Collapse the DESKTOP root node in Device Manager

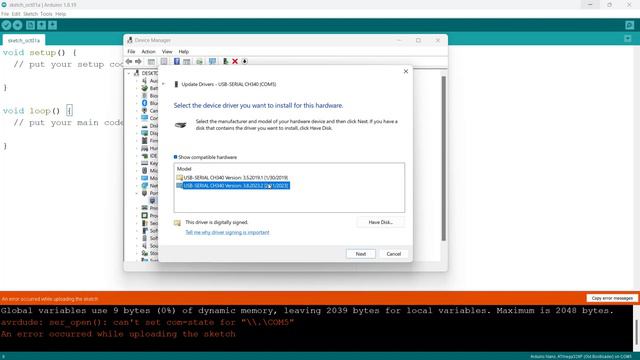click(129, 73)
